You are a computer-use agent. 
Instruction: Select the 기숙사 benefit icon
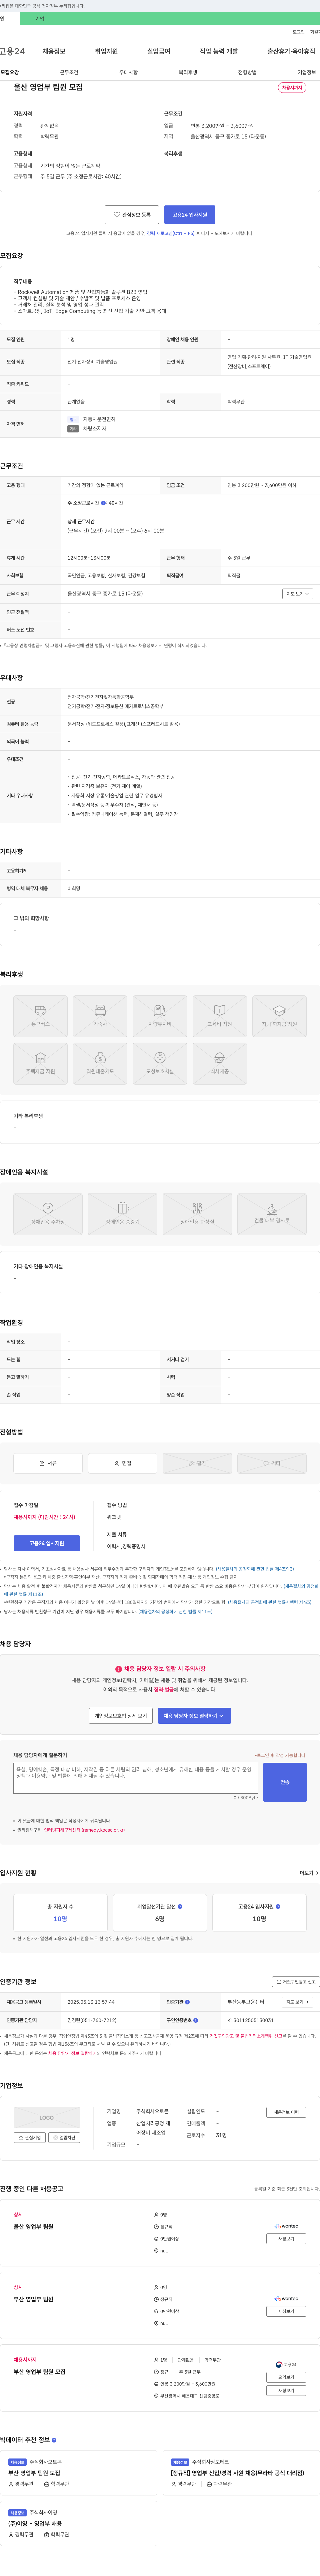pyautogui.click(x=100, y=1016)
